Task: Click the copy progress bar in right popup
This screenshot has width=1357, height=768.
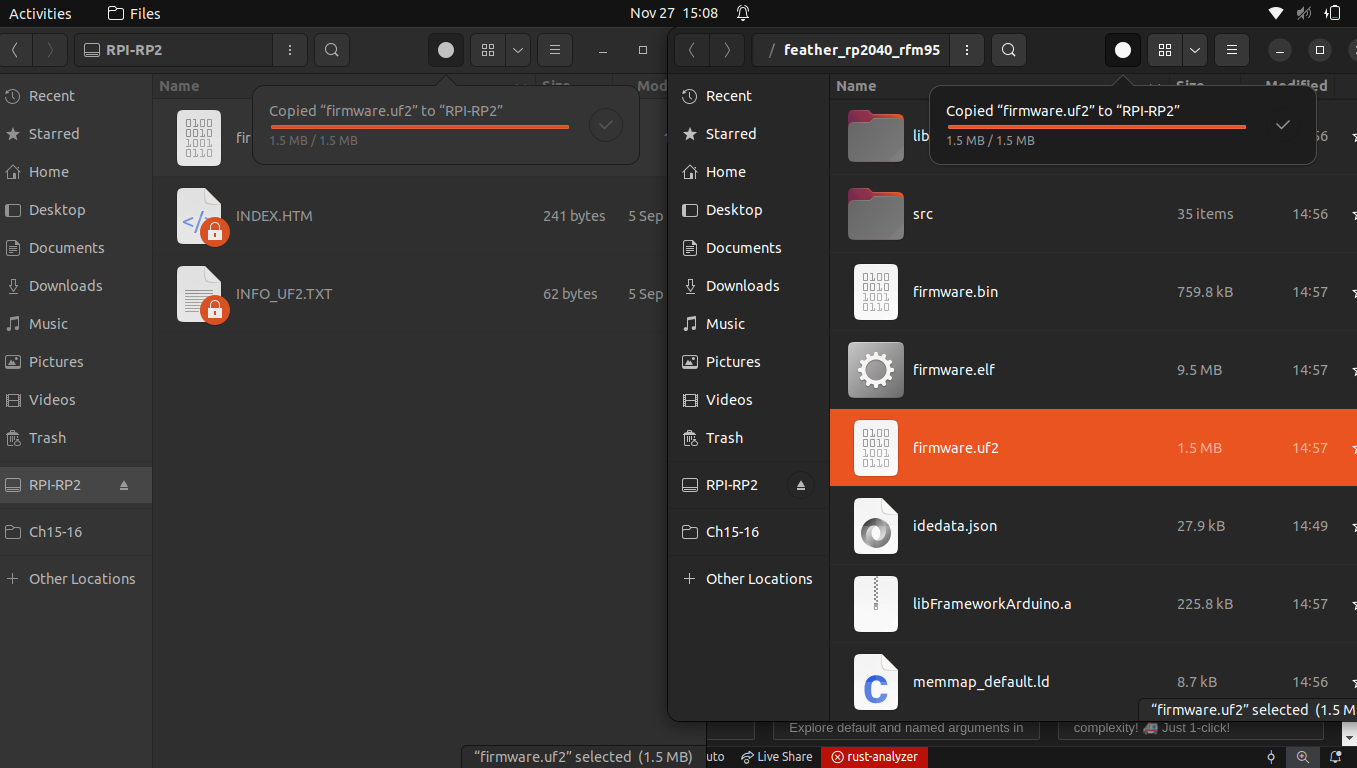Action: (x=1096, y=127)
